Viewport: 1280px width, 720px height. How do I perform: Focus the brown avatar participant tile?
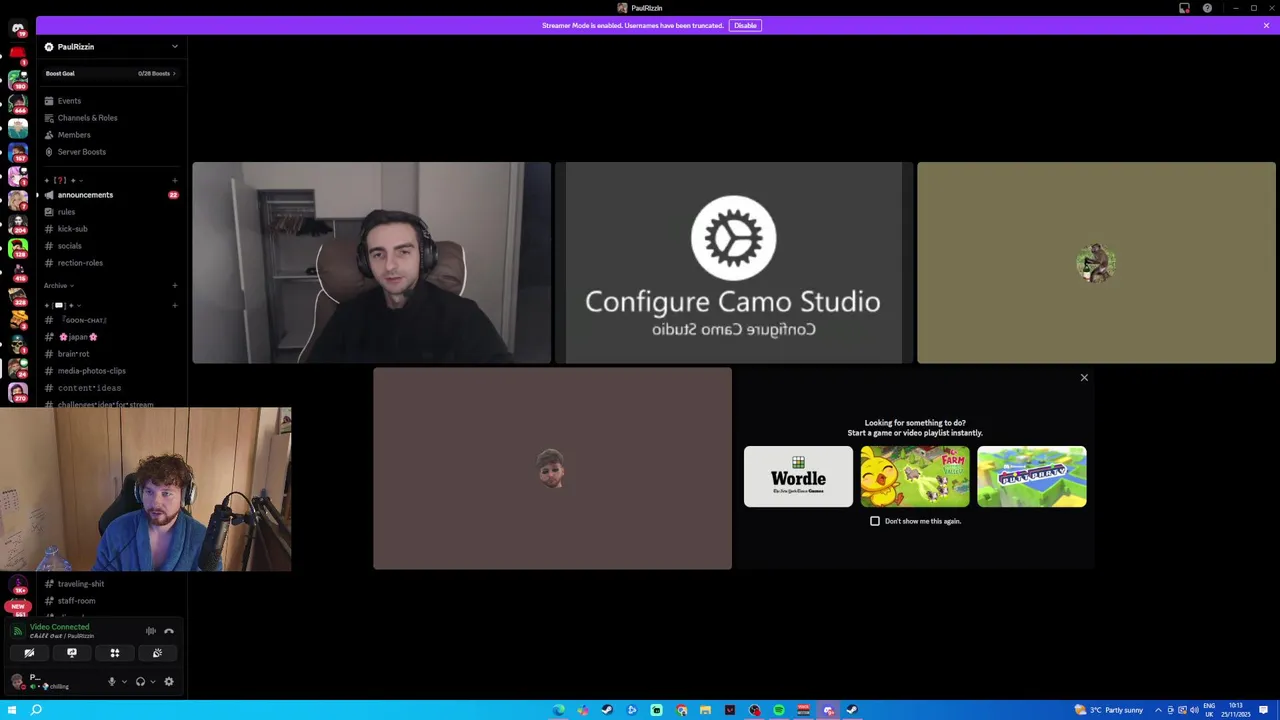point(552,469)
